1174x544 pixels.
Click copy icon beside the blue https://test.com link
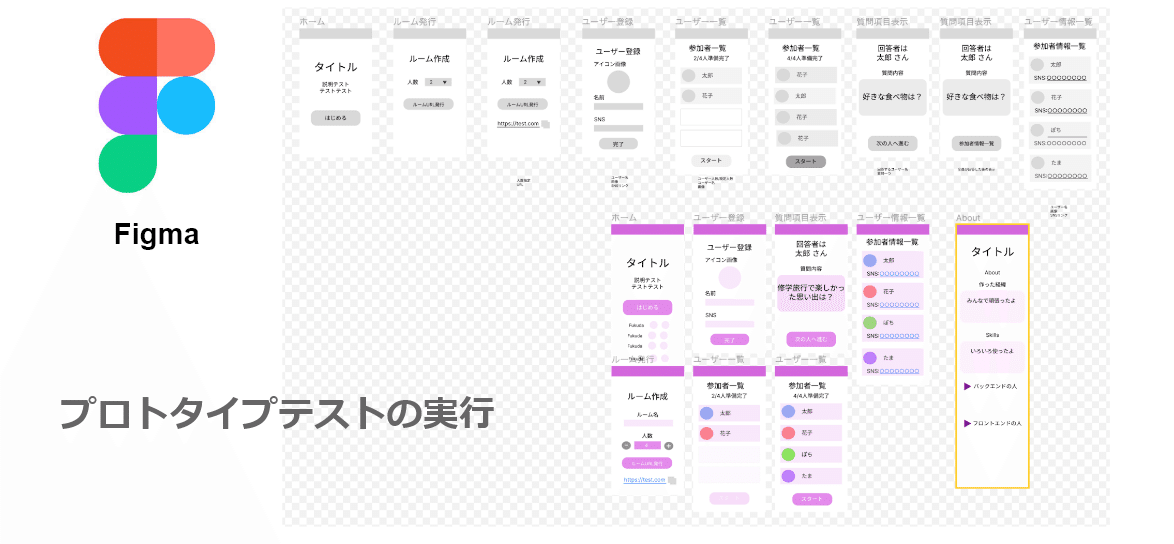[672, 480]
